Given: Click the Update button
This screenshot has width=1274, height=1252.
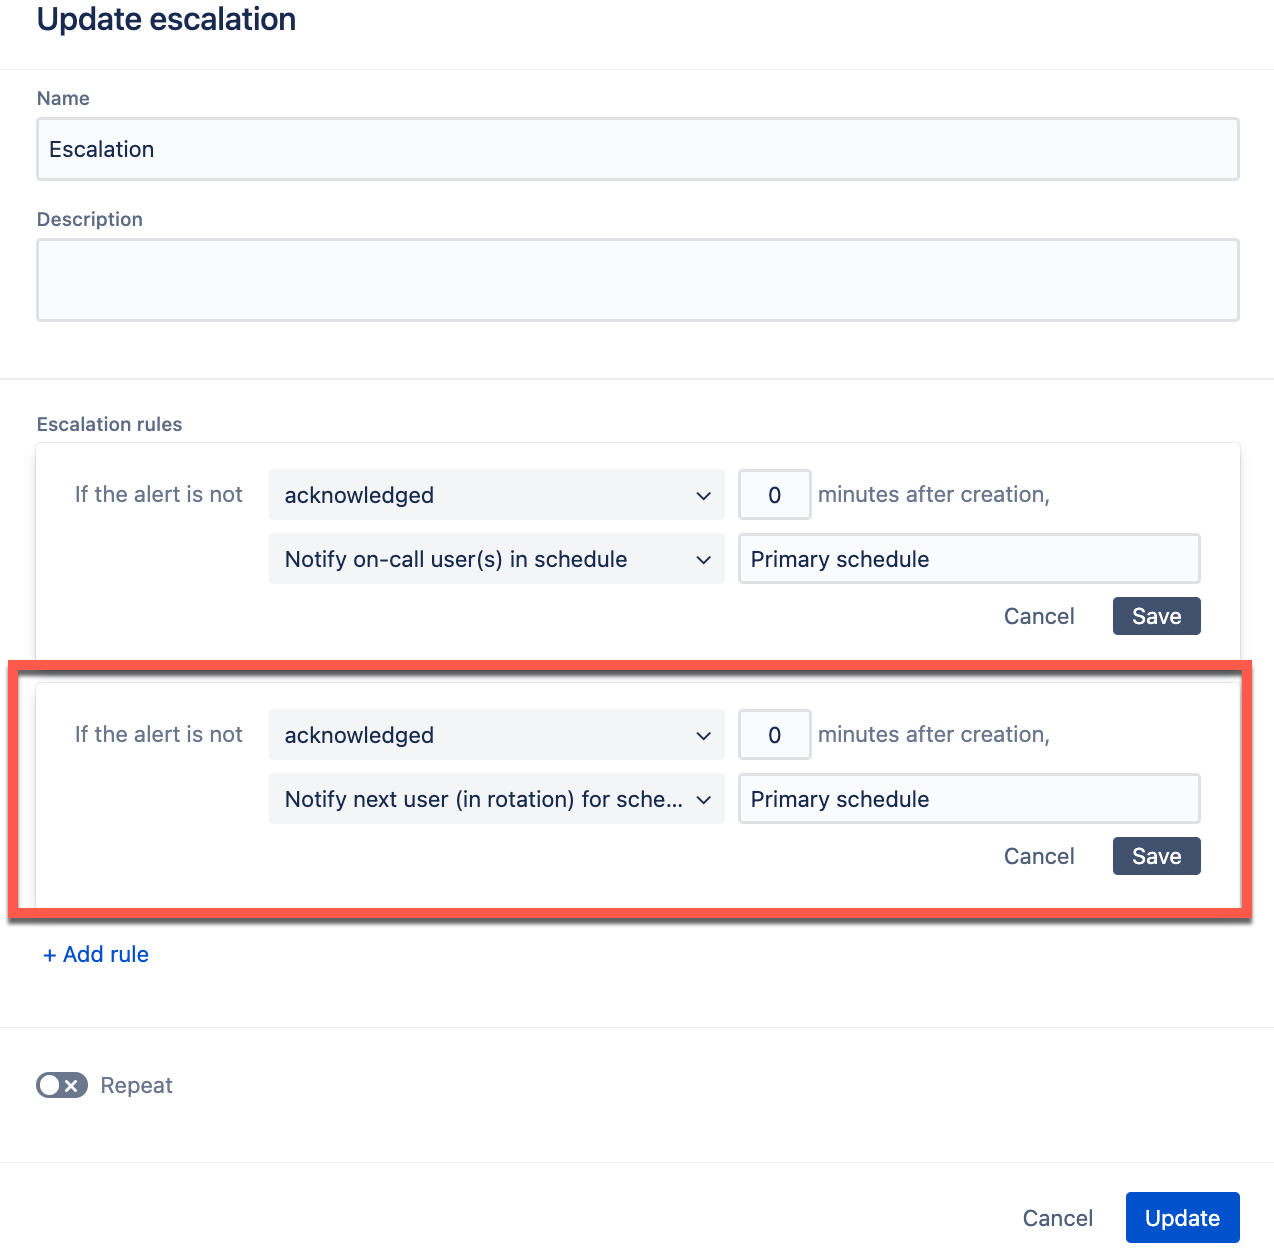Looking at the screenshot, I should [1182, 1217].
